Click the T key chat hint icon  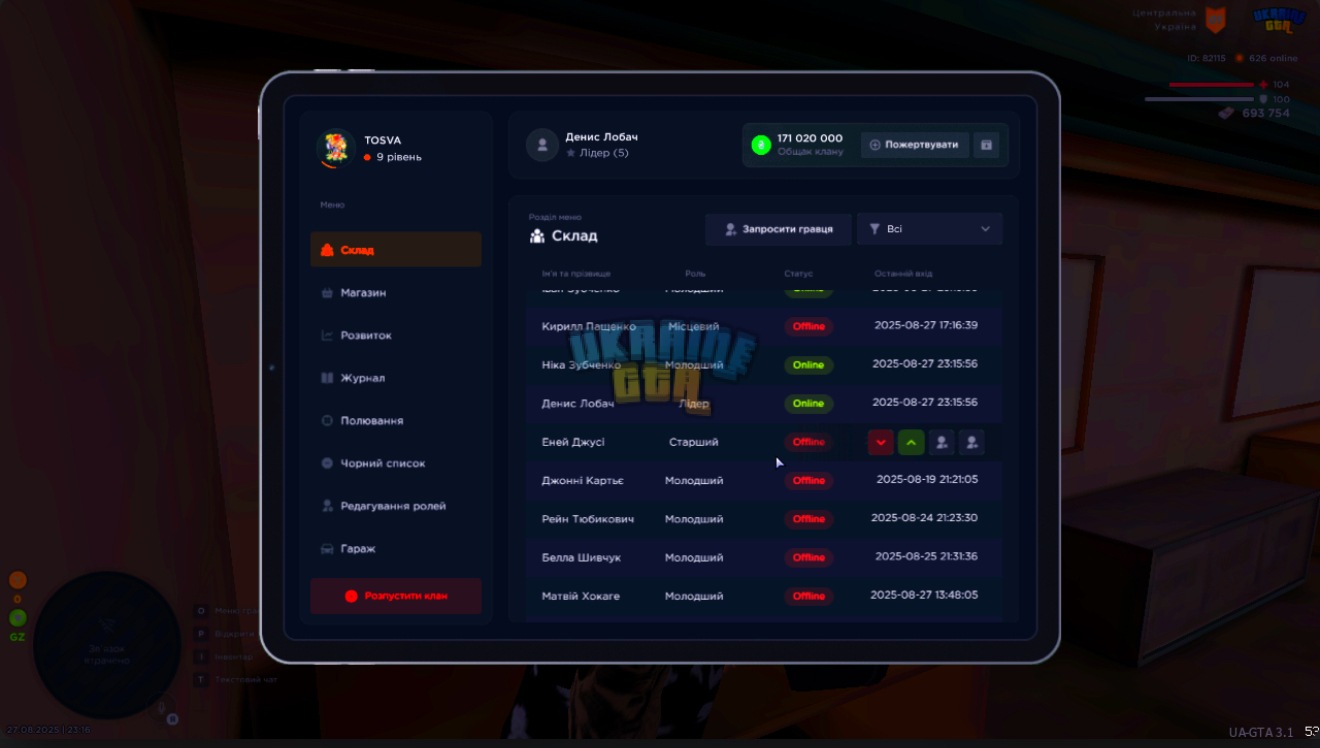pos(200,679)
